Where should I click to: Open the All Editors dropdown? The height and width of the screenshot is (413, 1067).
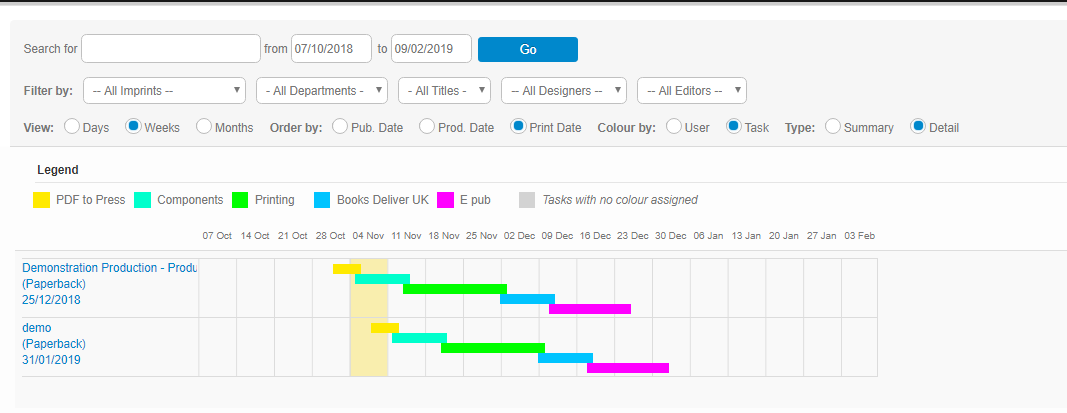click(x=691, y=91)
